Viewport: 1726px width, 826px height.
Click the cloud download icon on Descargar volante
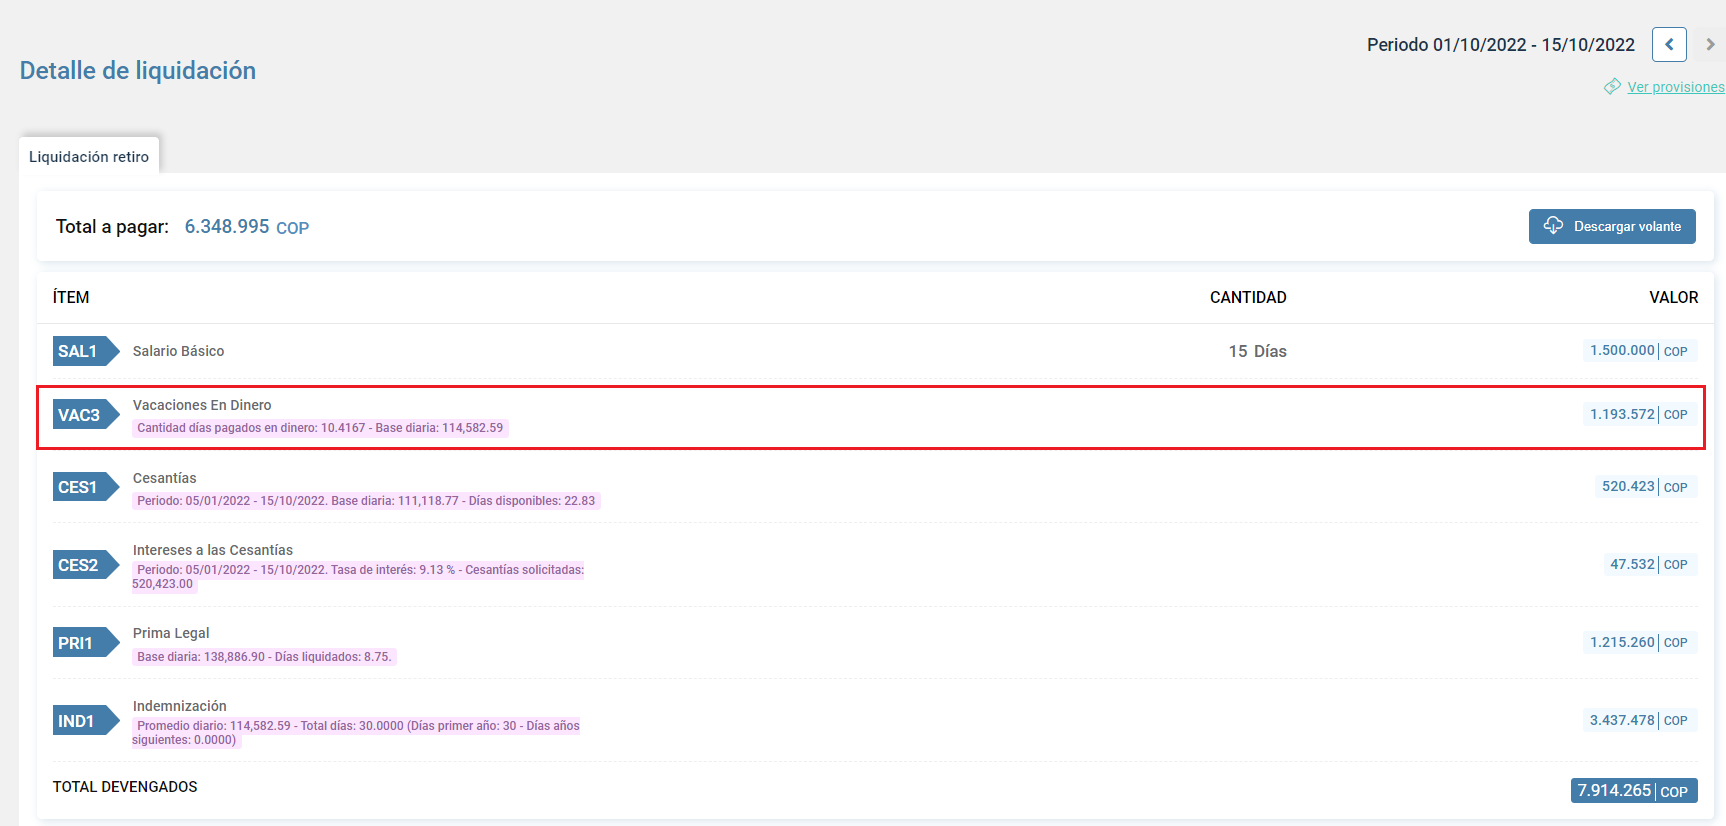click(x=1553, y=225)
